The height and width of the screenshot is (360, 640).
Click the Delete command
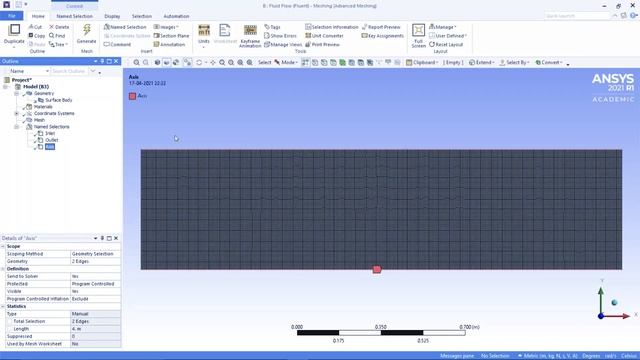[59, 27]
